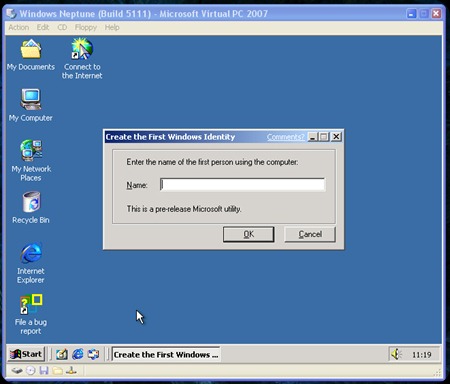
Task: Open the Start menu
Action: click(26, 354)
